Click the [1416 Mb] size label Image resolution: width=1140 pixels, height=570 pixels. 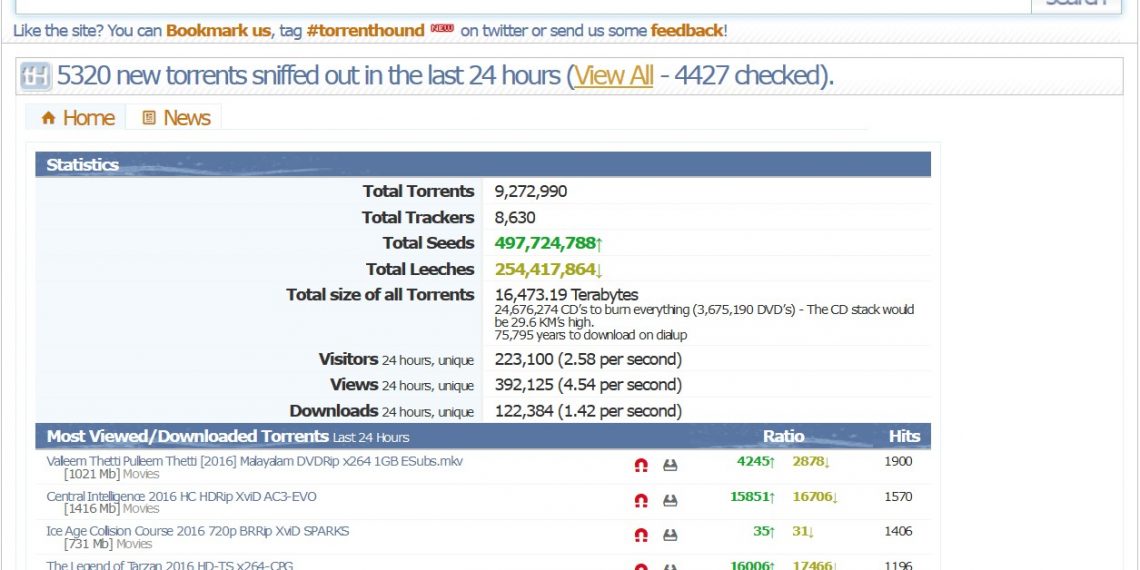[x=92, y=509]
